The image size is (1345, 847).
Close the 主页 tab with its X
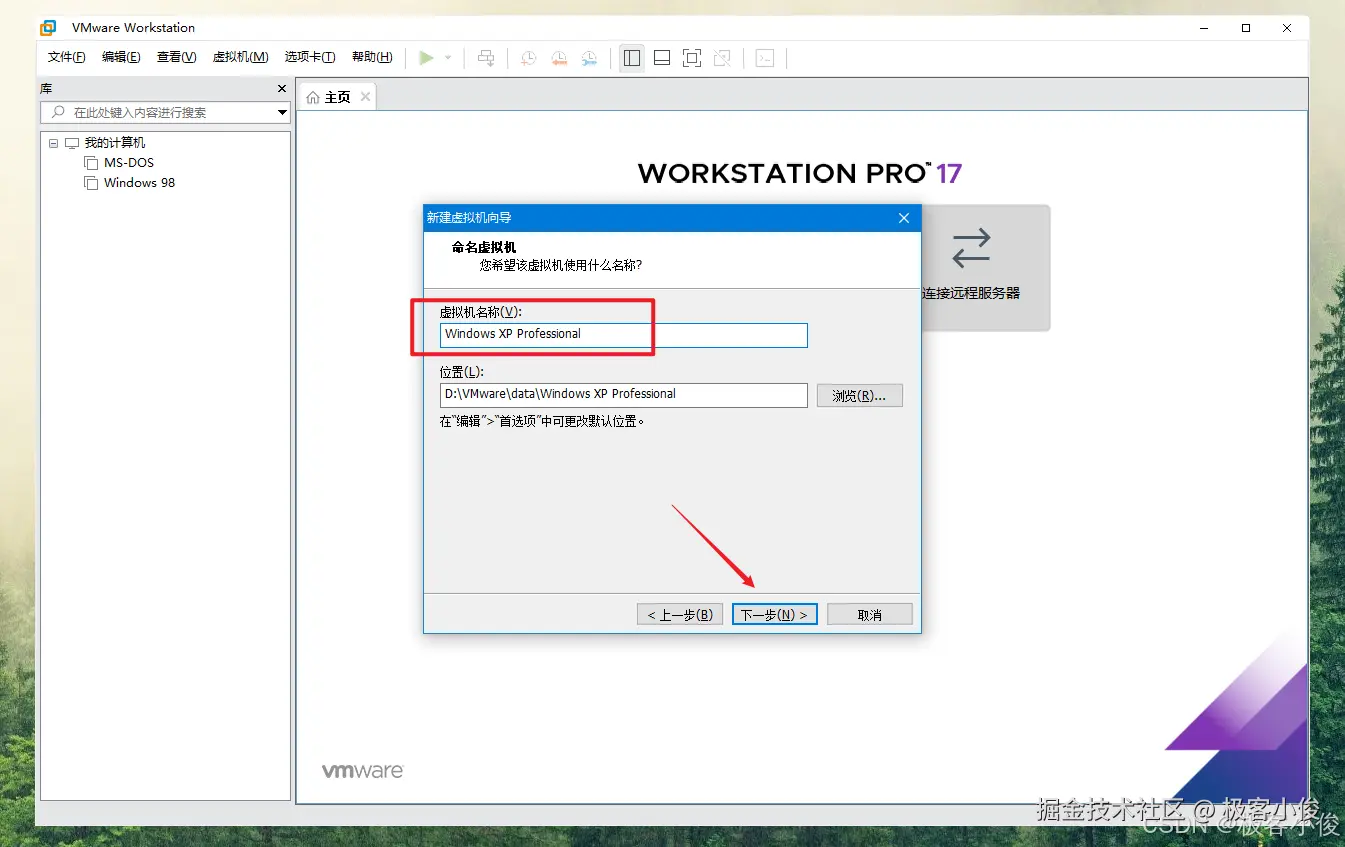click(365, 96)
